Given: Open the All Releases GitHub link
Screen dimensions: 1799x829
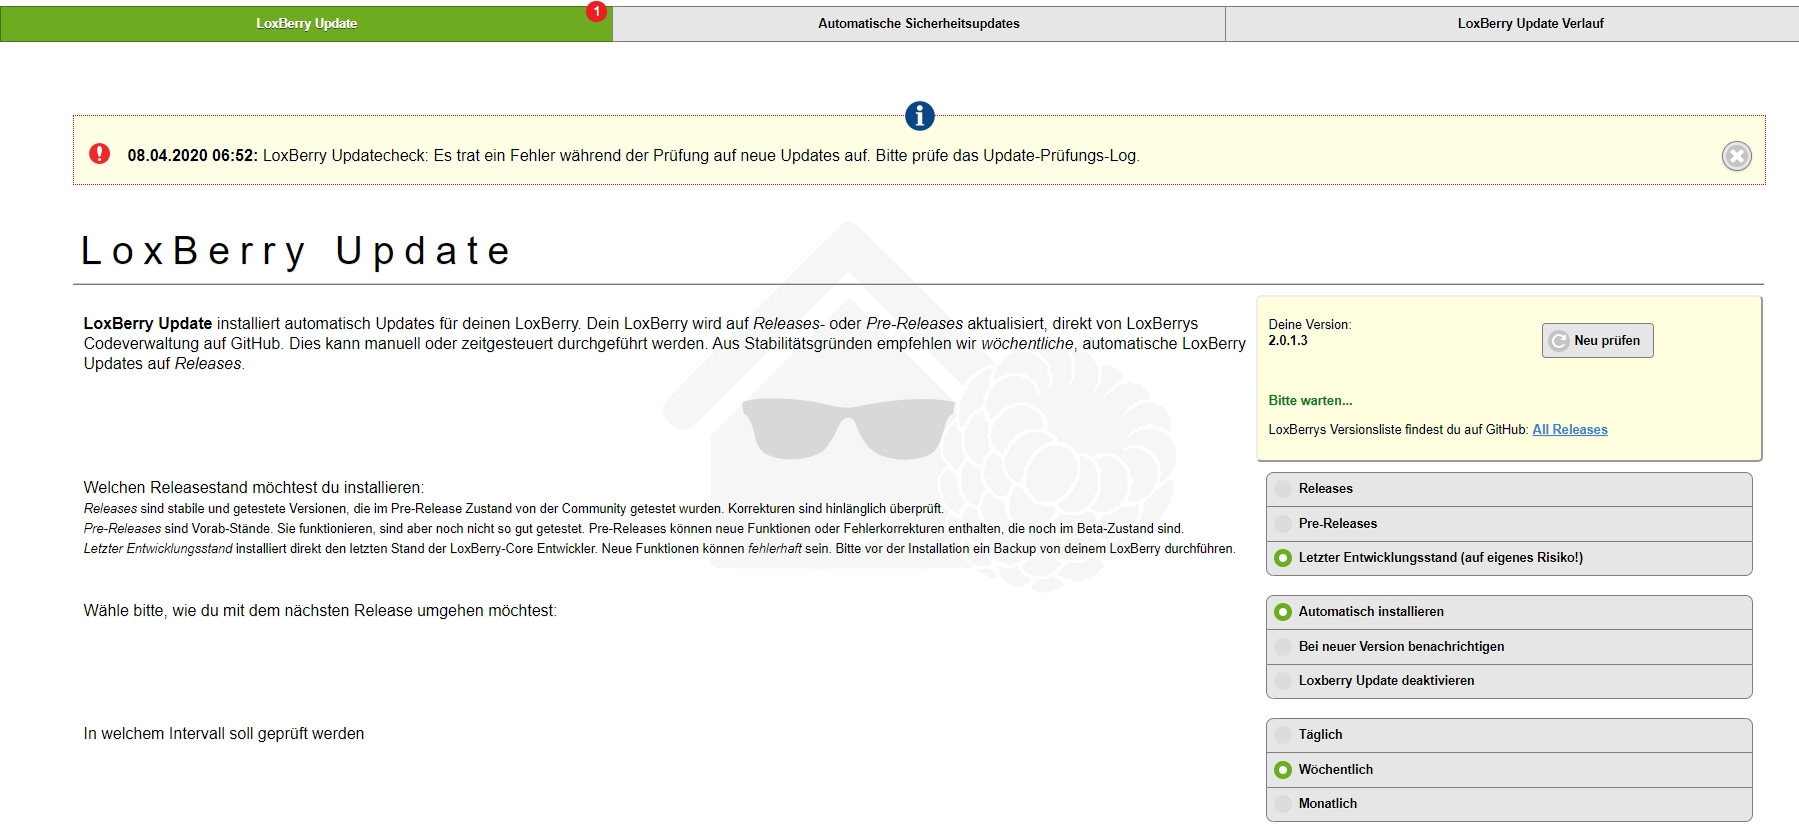Looking at the screenshot, I should 1570,430.
